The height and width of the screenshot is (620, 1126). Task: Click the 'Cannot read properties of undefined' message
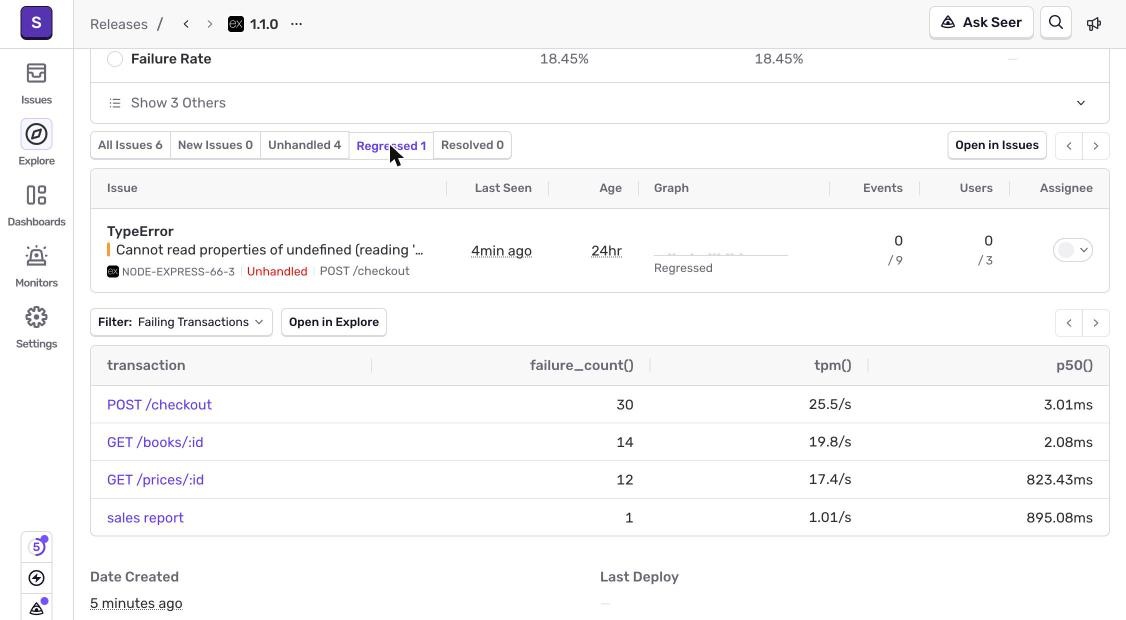click(x=269, y=250)
